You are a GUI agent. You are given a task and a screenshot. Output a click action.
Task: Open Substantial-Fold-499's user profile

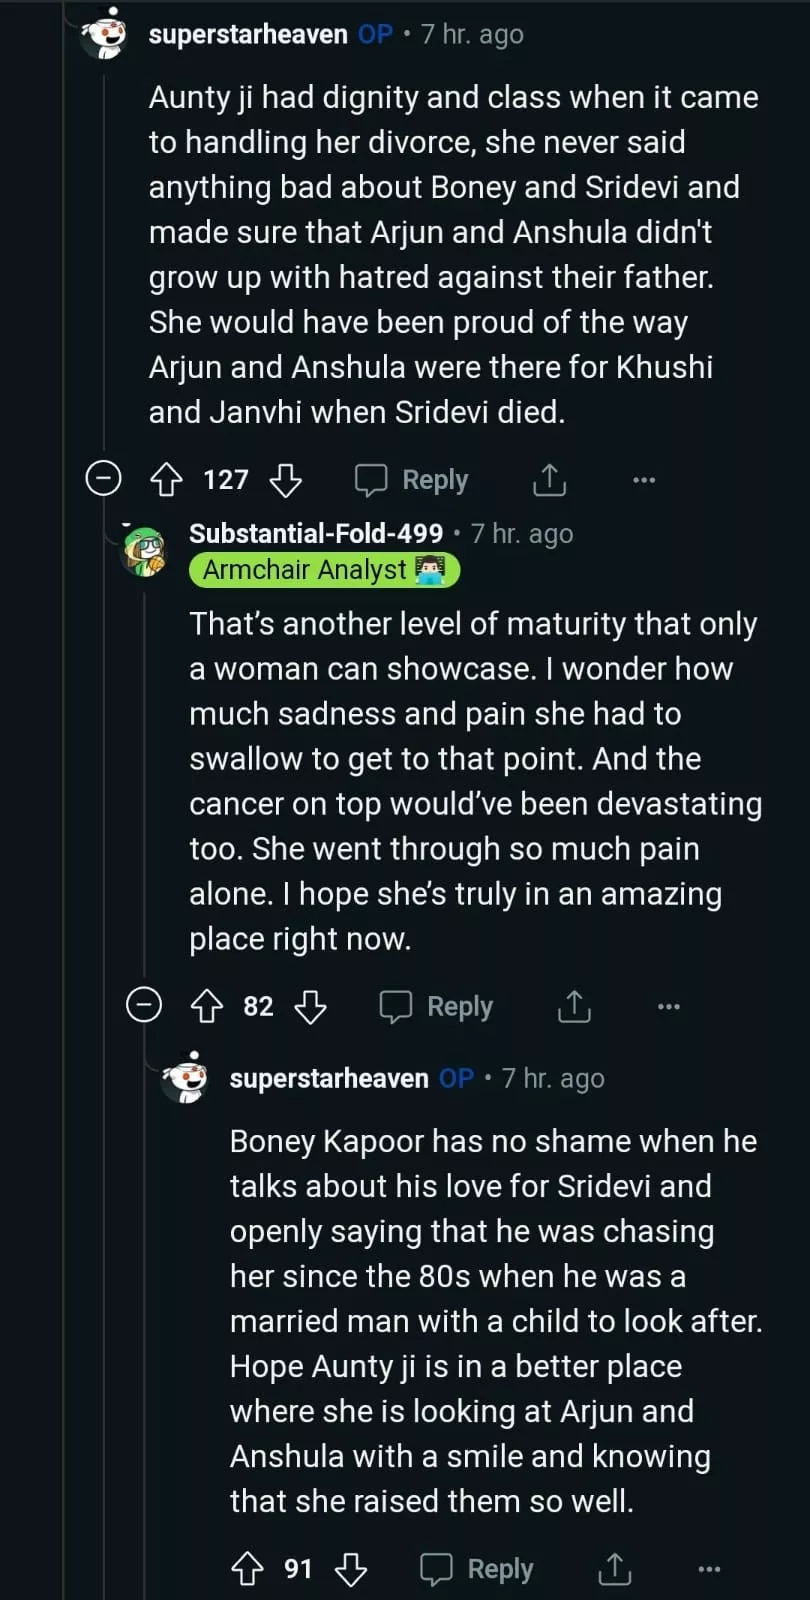315,534
